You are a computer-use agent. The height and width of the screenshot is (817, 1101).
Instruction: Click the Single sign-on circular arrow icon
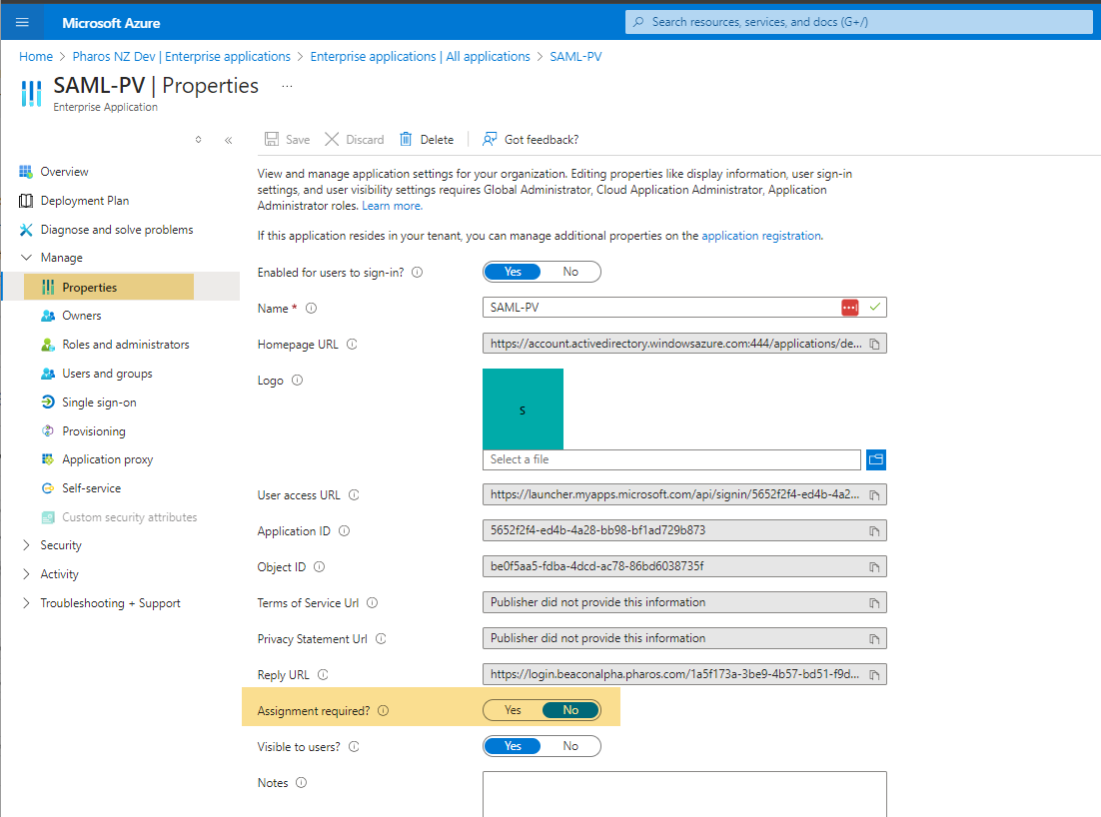pyautogui.click(x=48, y=402)
